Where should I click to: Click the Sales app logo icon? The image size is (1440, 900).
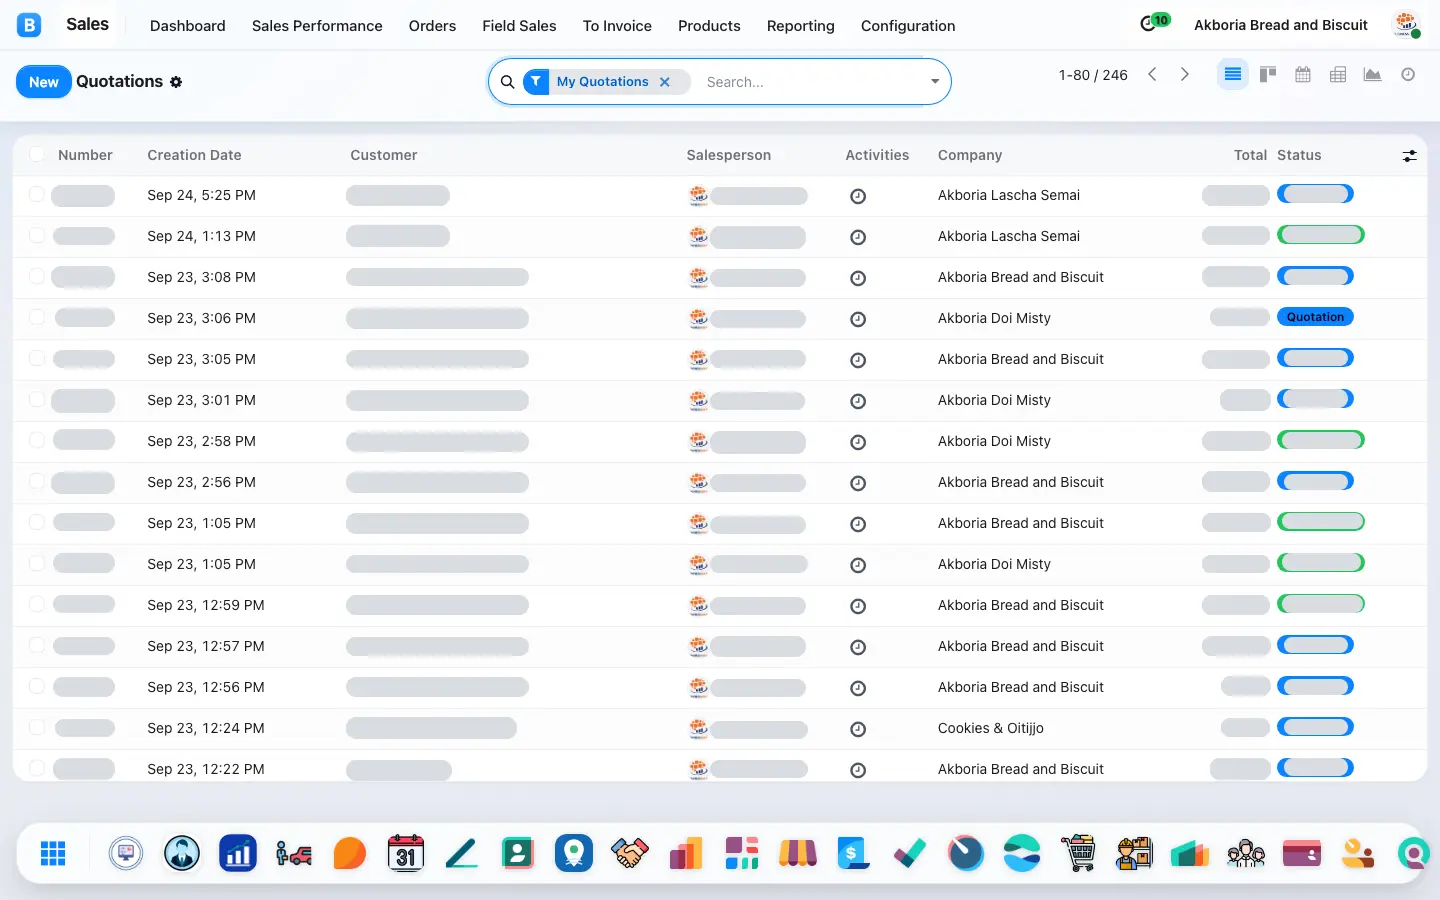29,25
